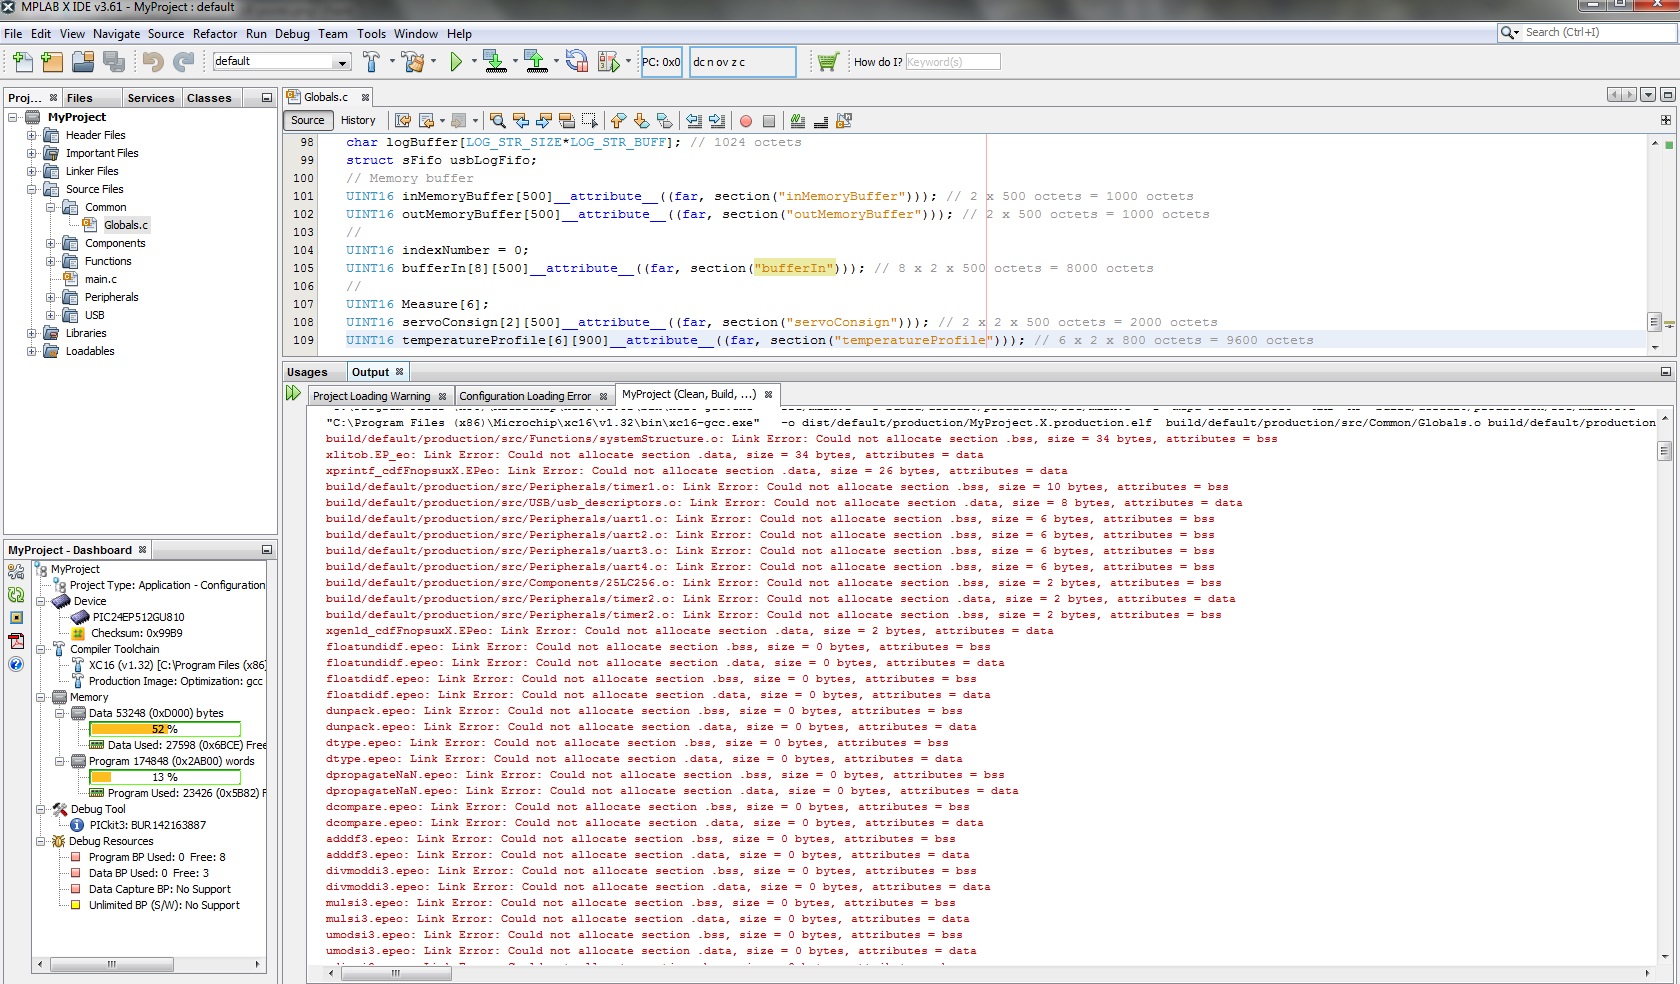Click the dashboard blue Help icon
1680x984 pixels.
tap(16, 664)
